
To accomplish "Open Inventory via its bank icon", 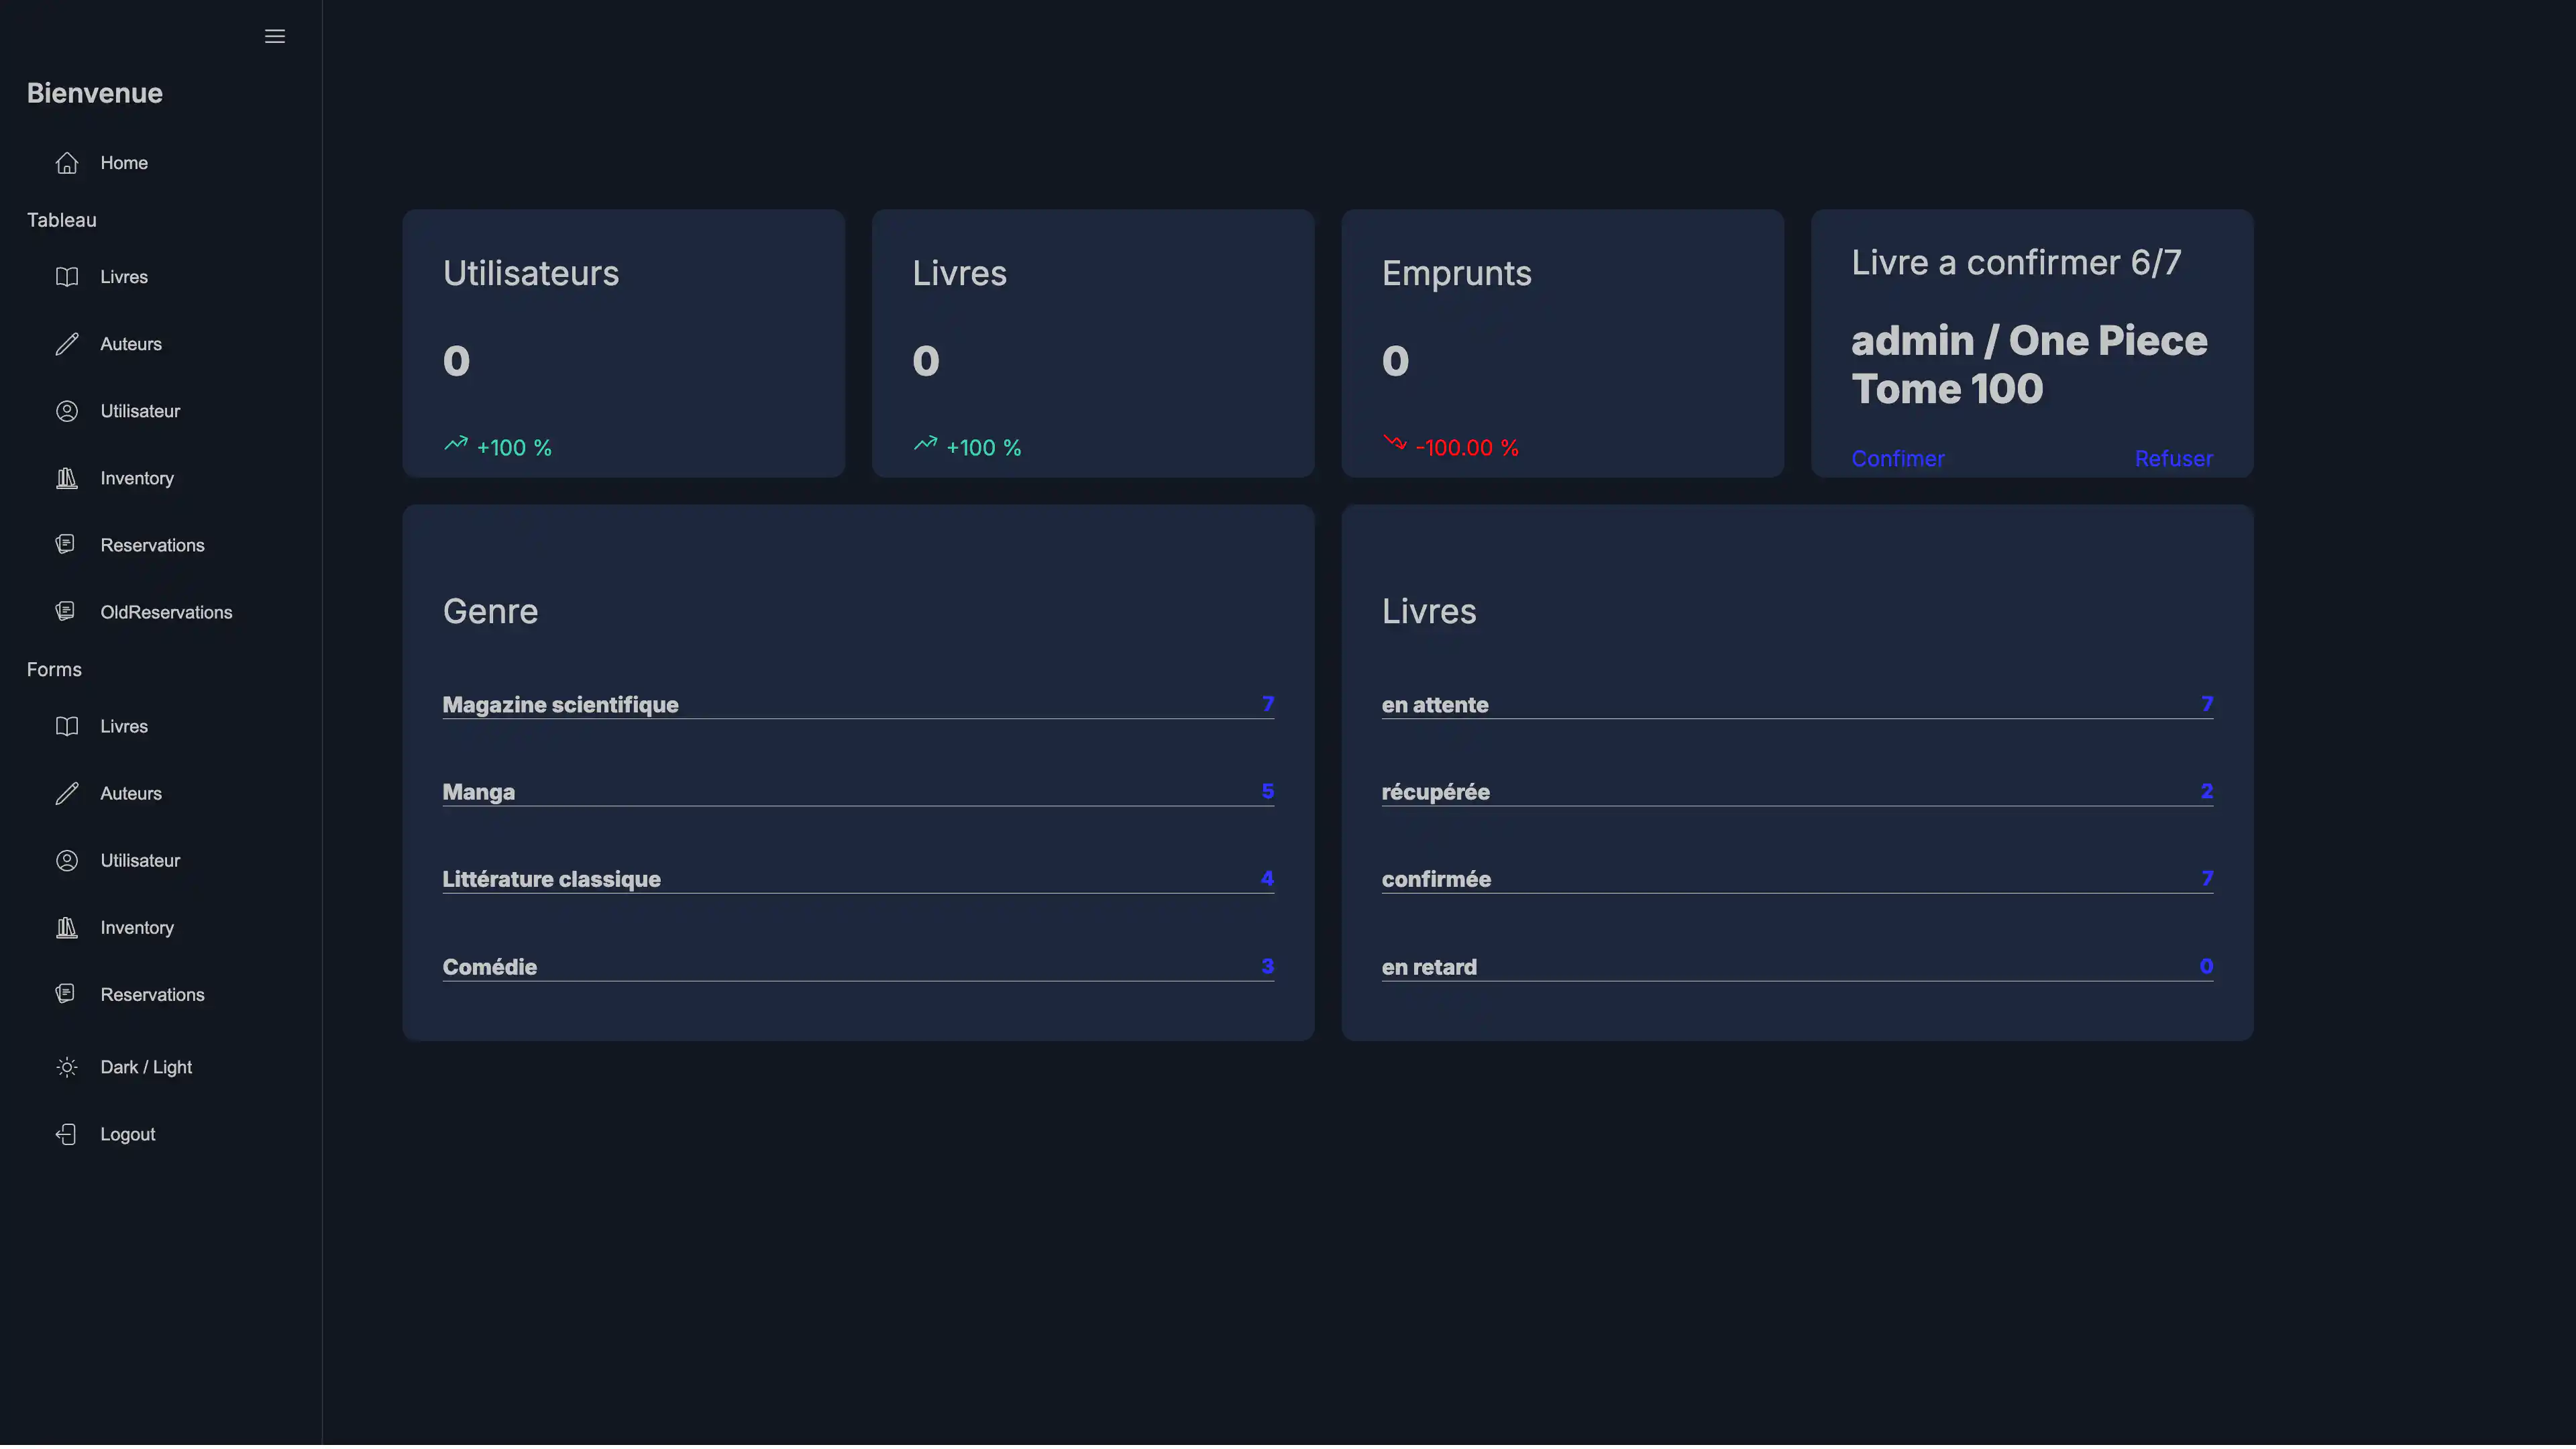I will 67,478.
